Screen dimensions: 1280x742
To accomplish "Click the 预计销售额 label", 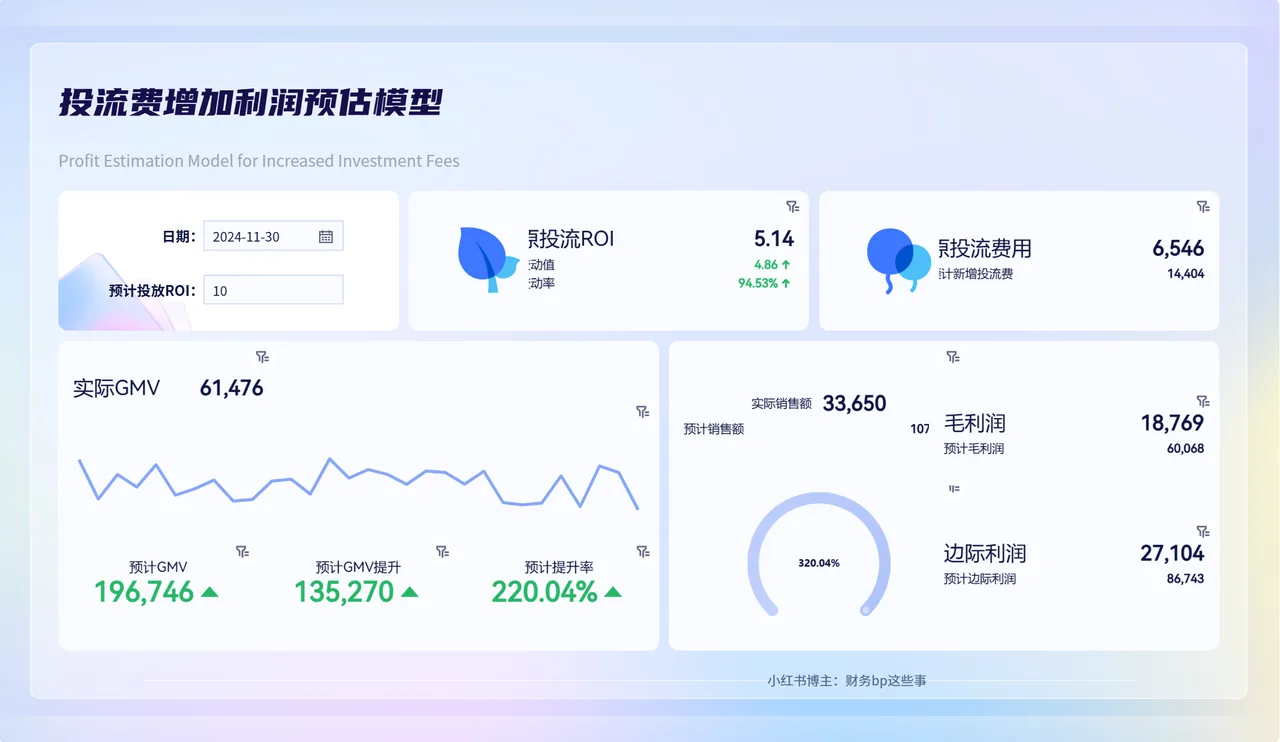I will pyautogui.click(x=714, y=429).
